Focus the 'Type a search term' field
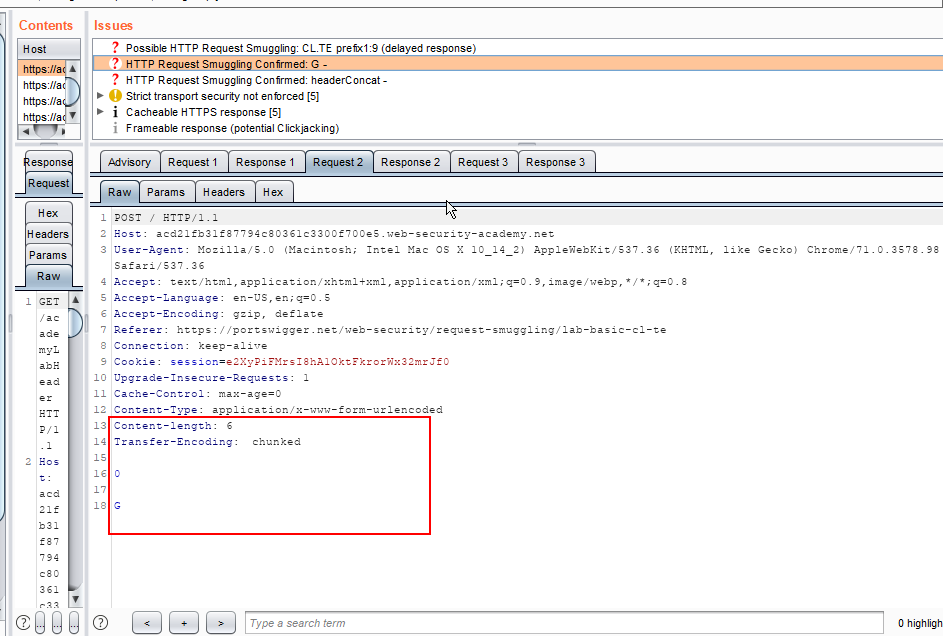This screenshot has width=943, height=636. [564, 623]
